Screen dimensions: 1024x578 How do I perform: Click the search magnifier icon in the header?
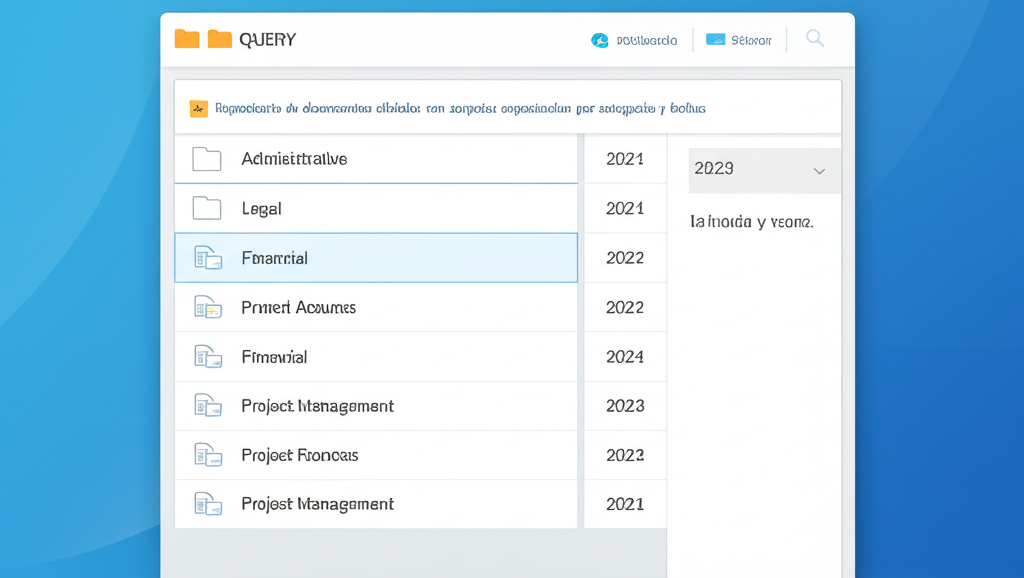click(x=815, y=39)
